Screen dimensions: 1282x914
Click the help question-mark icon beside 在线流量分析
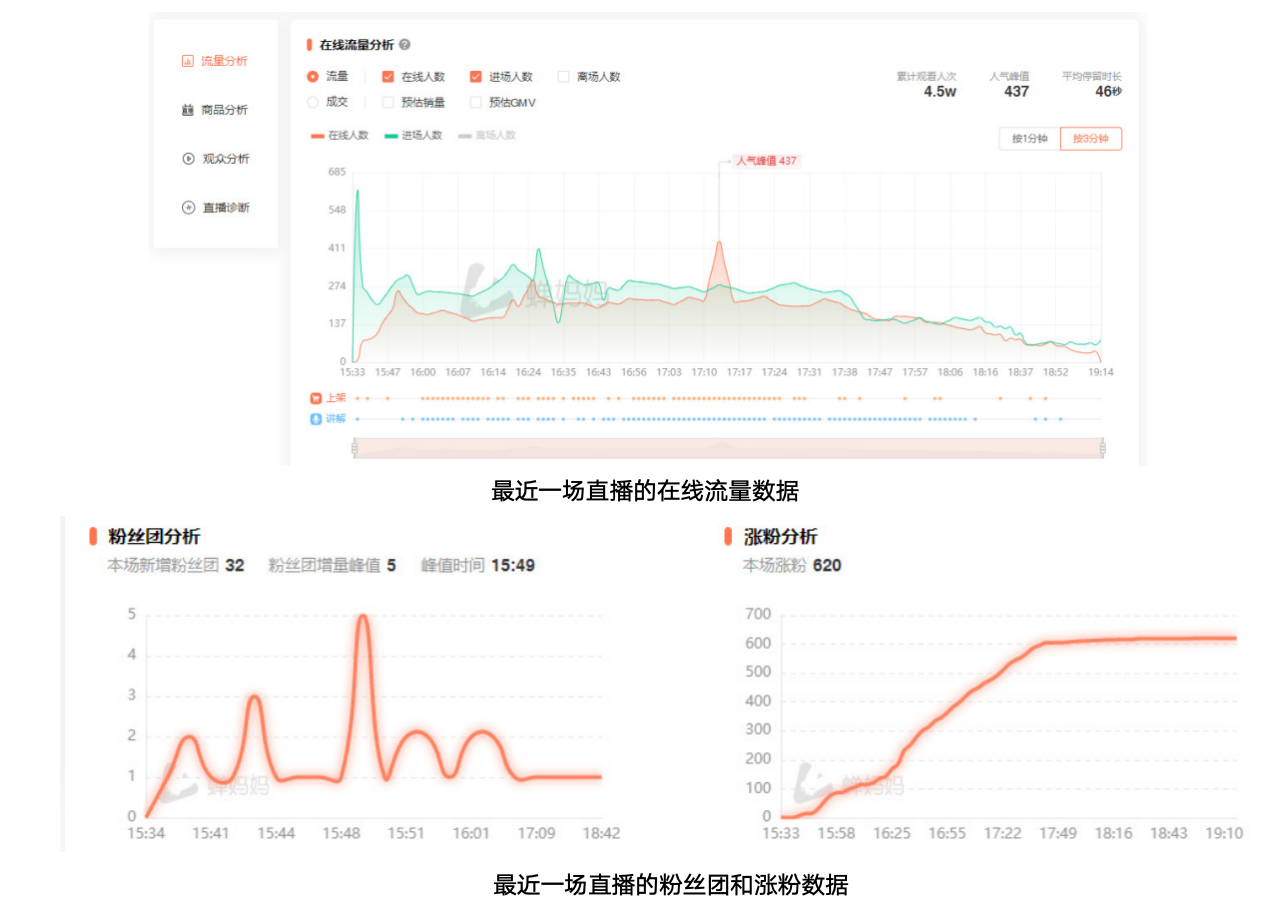tap(405, 45)
